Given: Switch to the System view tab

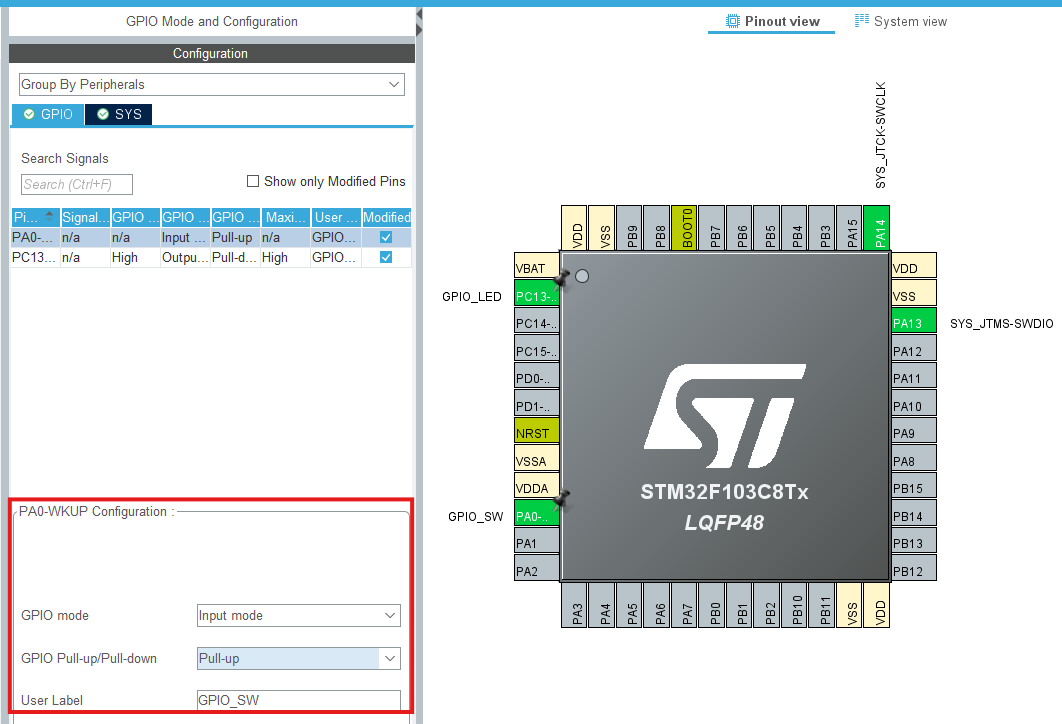Looking at the screenshot, I should 901,21.
